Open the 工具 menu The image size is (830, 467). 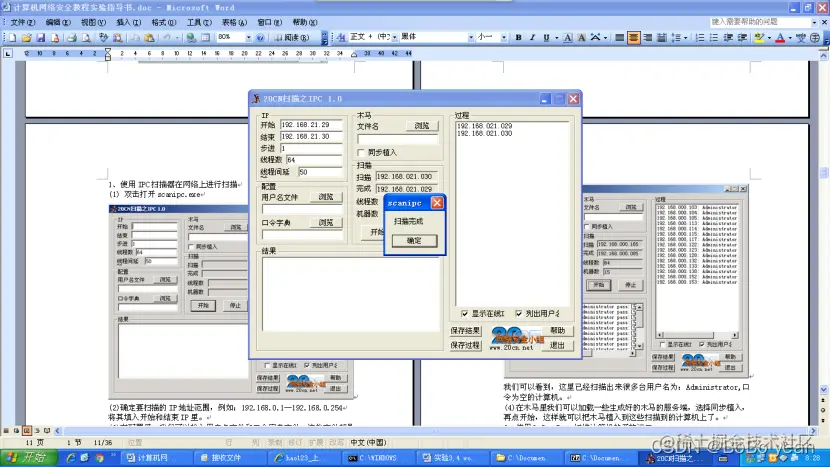[199, 22]
